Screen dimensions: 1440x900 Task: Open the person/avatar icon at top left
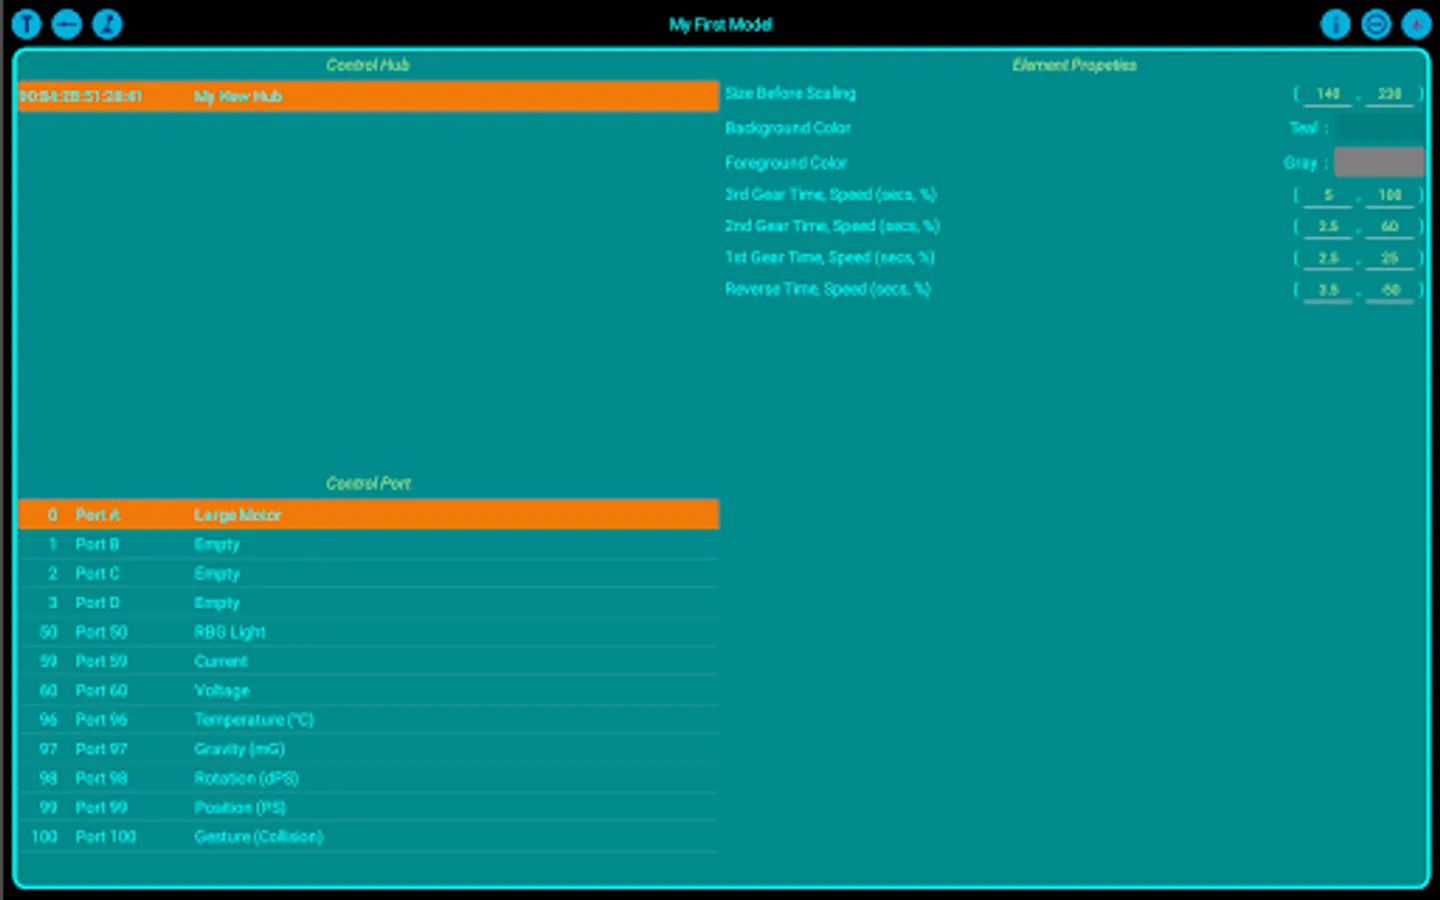point(107,24)
